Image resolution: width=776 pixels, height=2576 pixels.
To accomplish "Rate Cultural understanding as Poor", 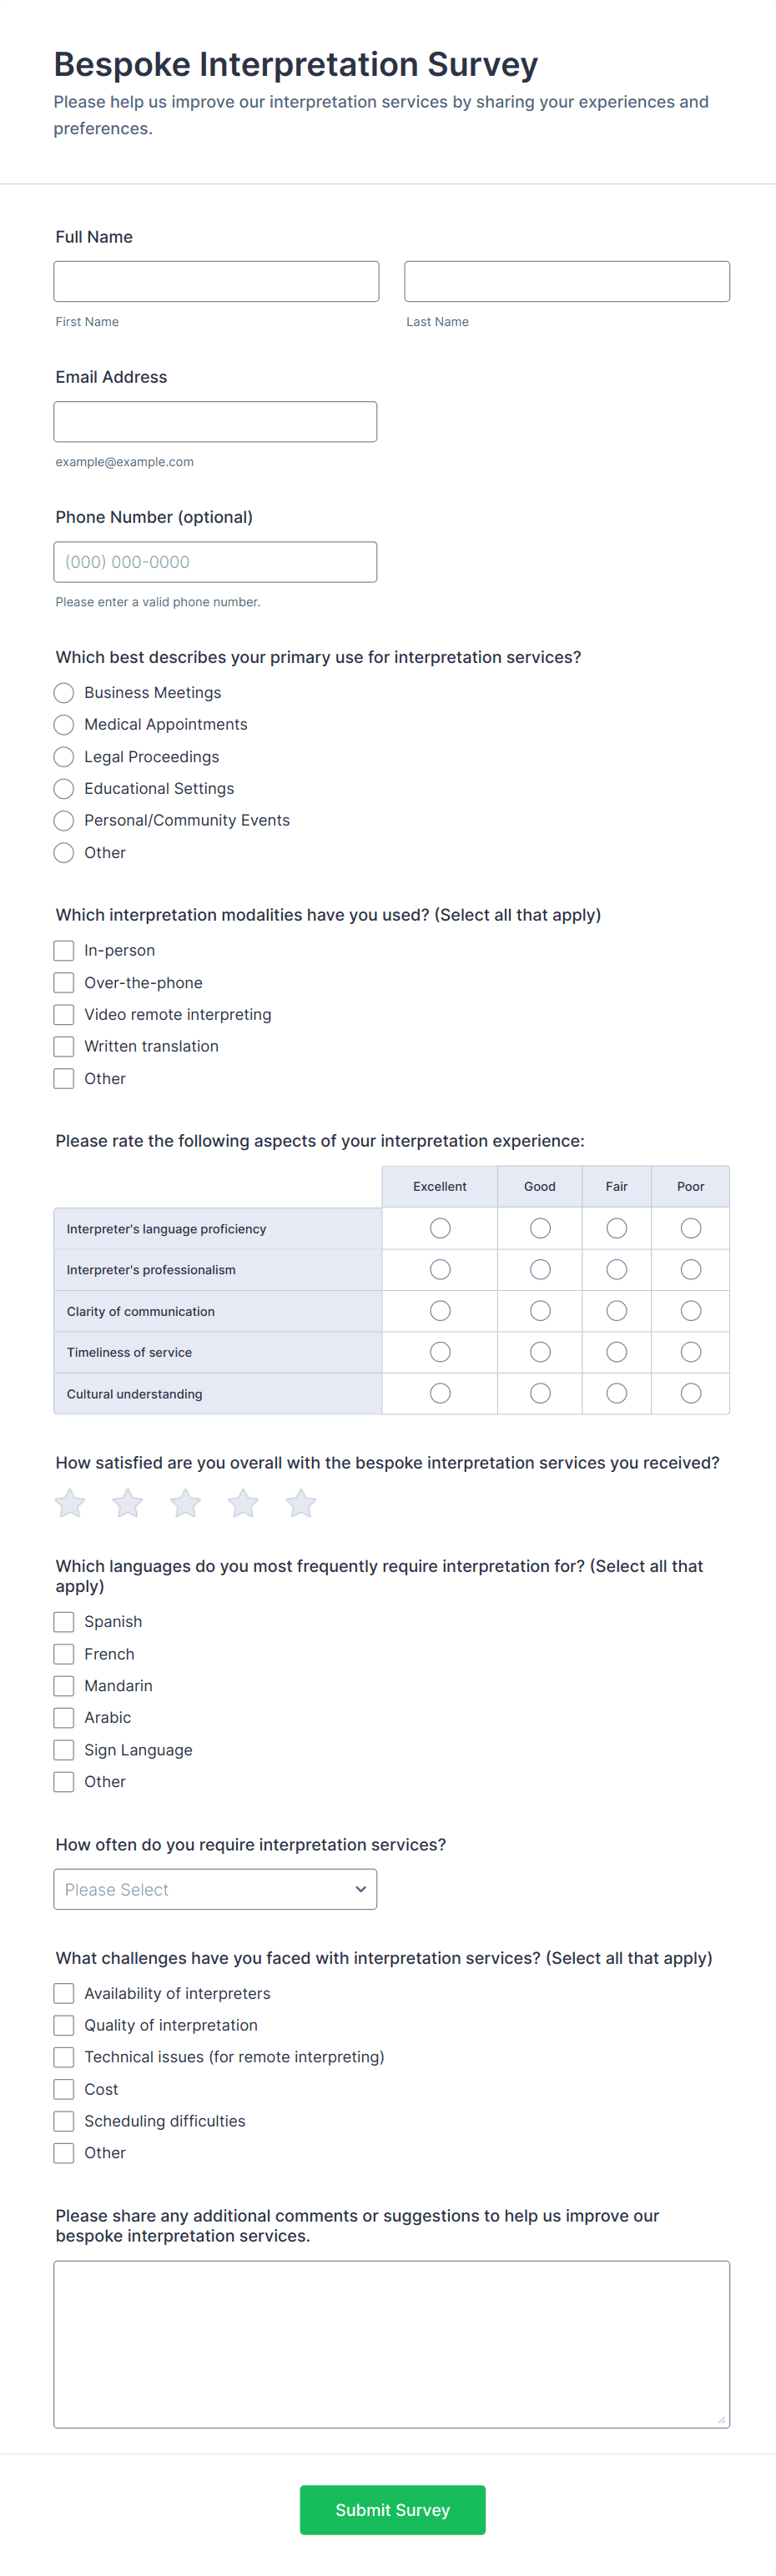I will pos(691,1393).
